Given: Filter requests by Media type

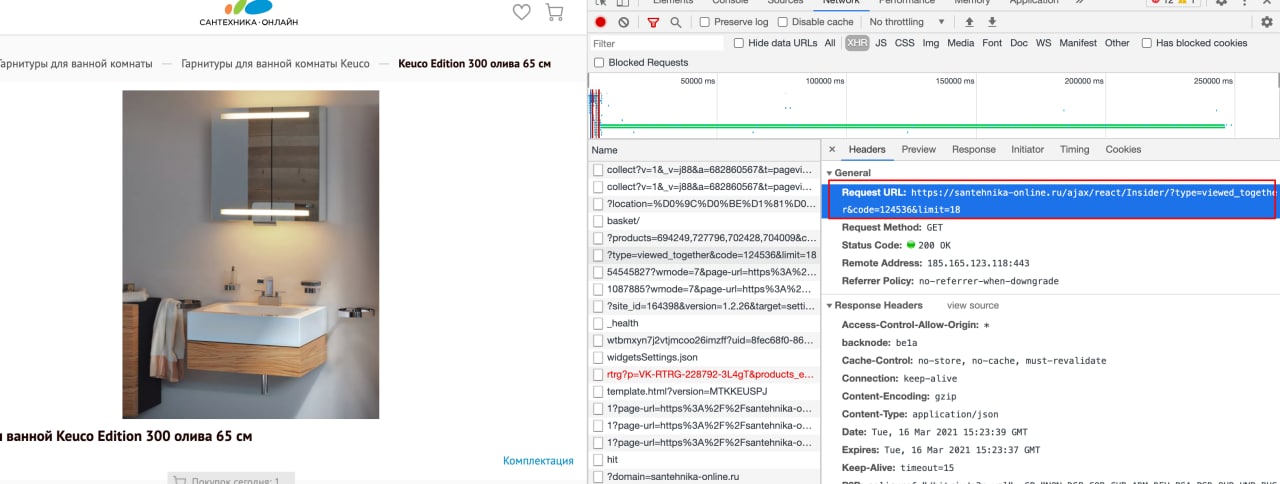Looking at the screenshot, I should 961,43.
